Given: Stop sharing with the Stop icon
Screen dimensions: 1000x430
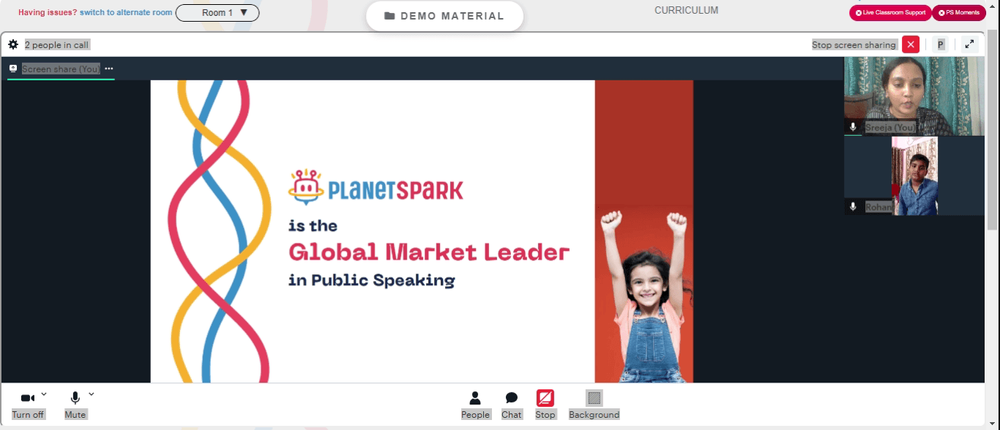Looking at the screenshot, I should pyautogui.click(x=545, y=398).
